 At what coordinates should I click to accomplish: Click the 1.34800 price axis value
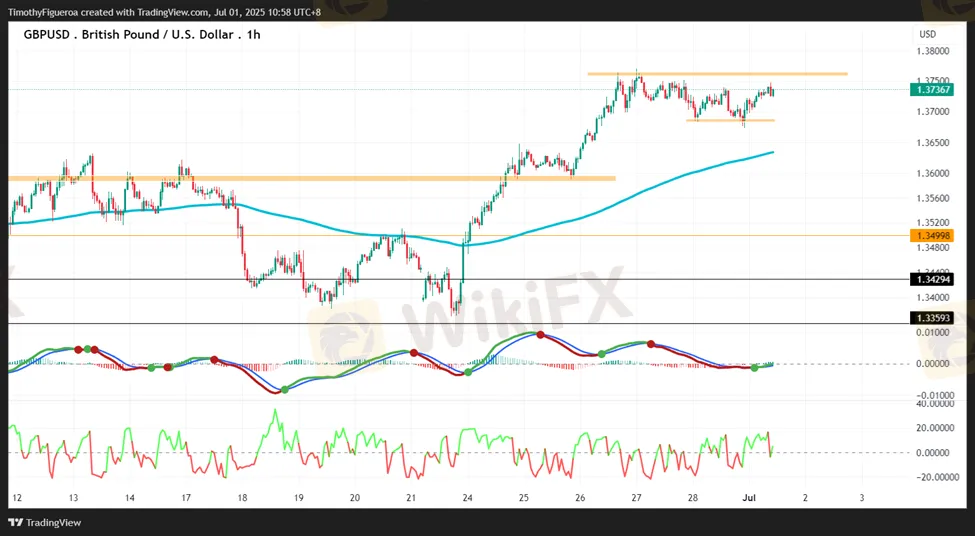(933, 247)
